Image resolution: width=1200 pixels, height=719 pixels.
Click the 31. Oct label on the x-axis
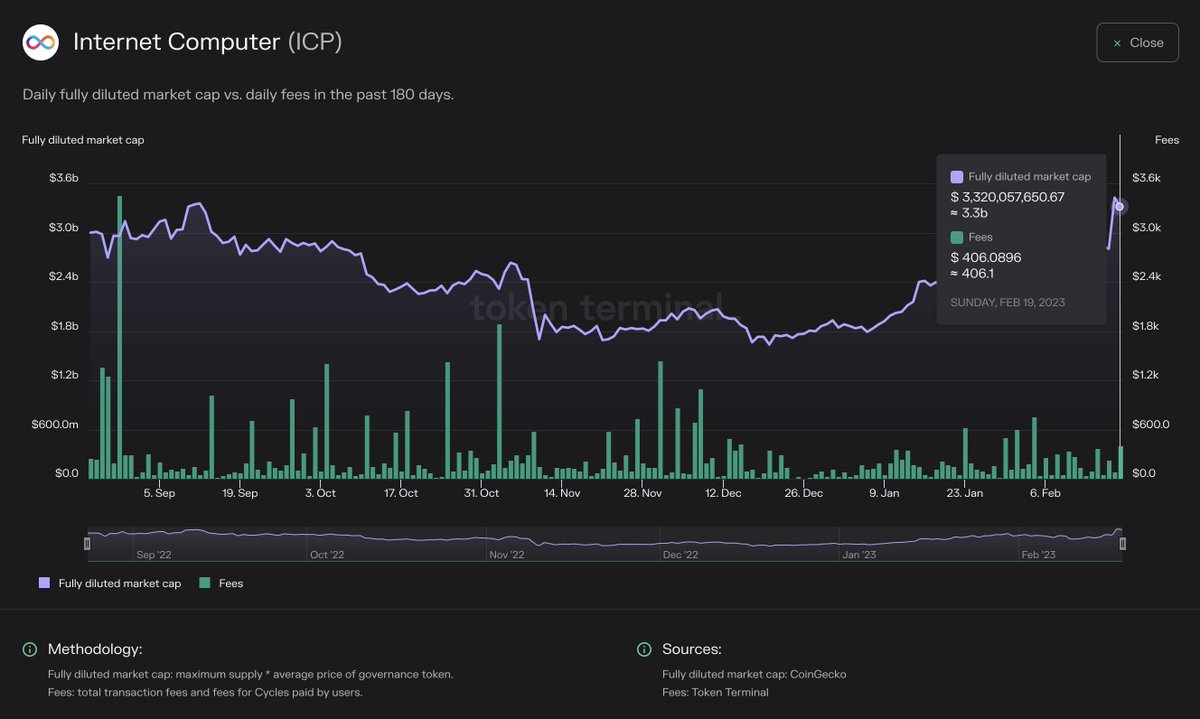481,492
